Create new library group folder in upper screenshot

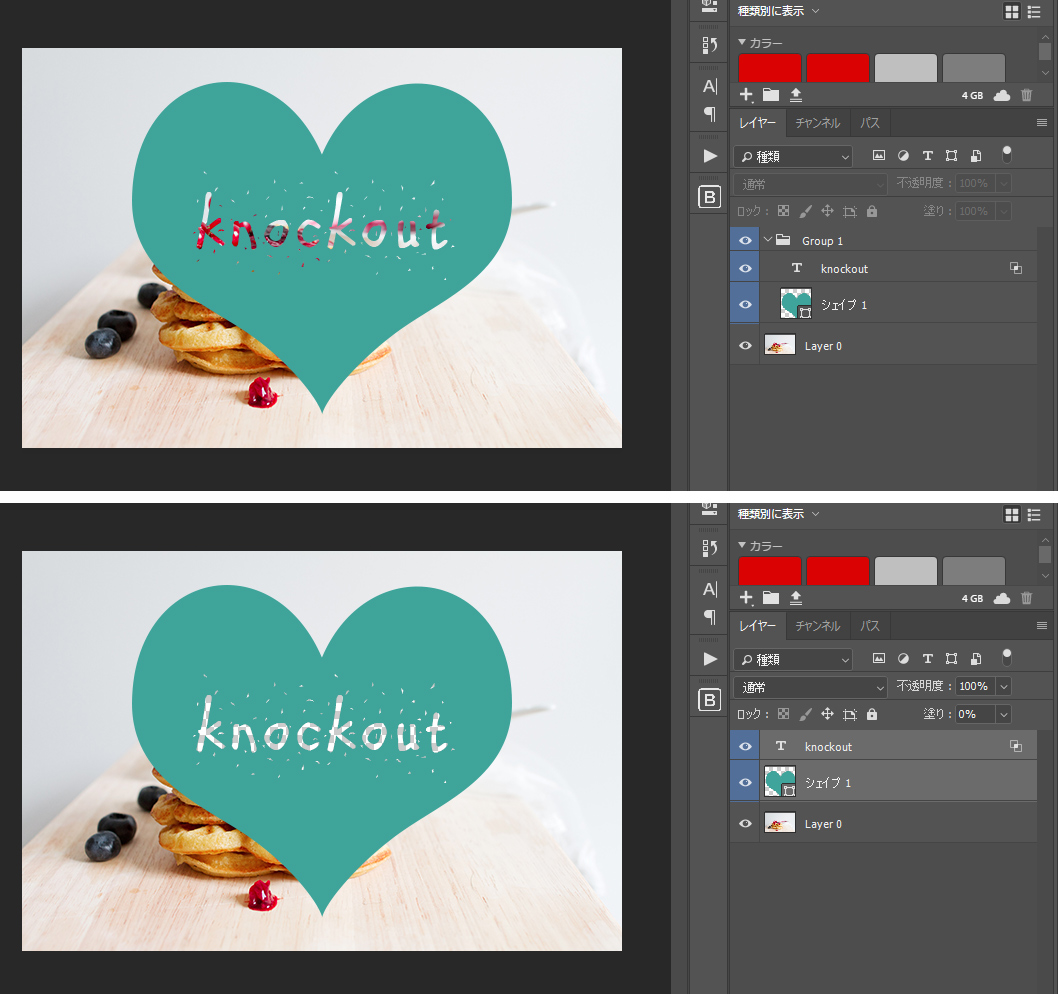point(771,95)
